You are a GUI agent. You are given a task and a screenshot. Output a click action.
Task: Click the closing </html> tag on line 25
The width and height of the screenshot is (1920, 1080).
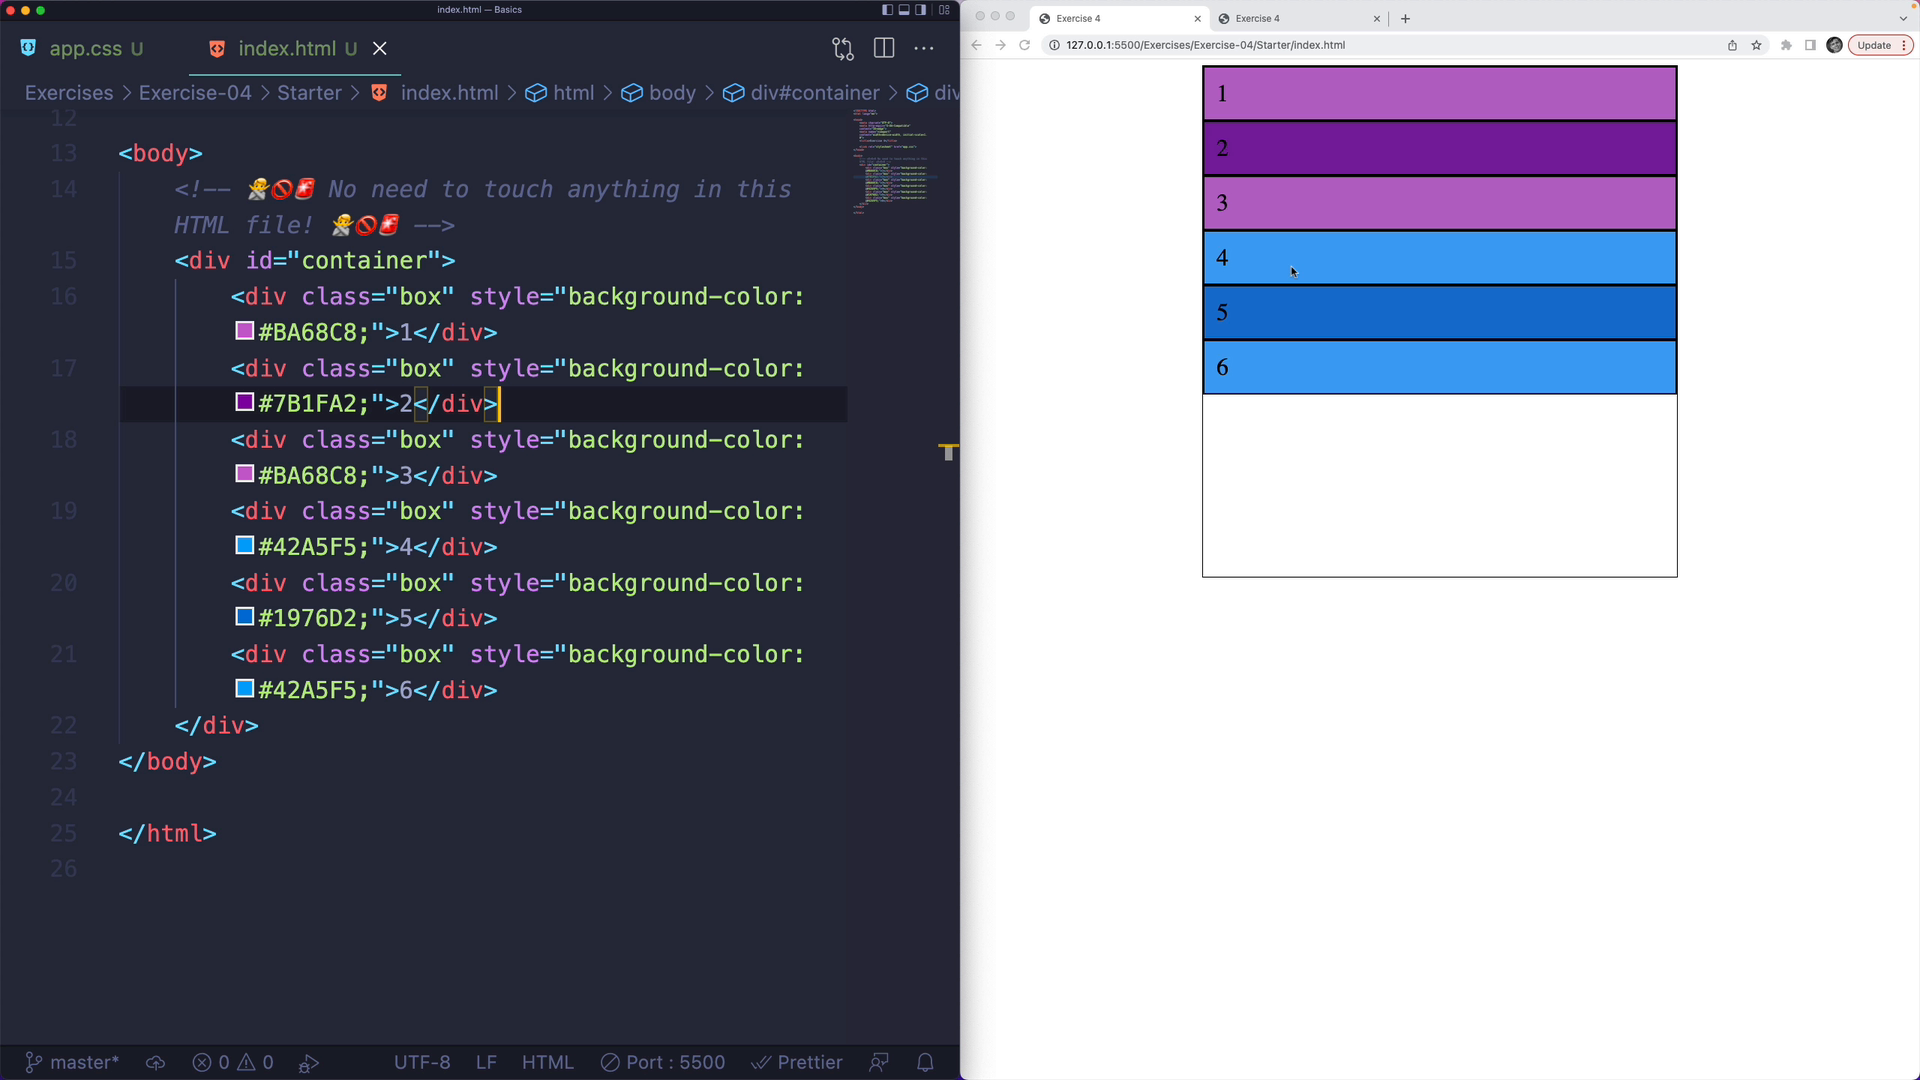coord(167,833)
